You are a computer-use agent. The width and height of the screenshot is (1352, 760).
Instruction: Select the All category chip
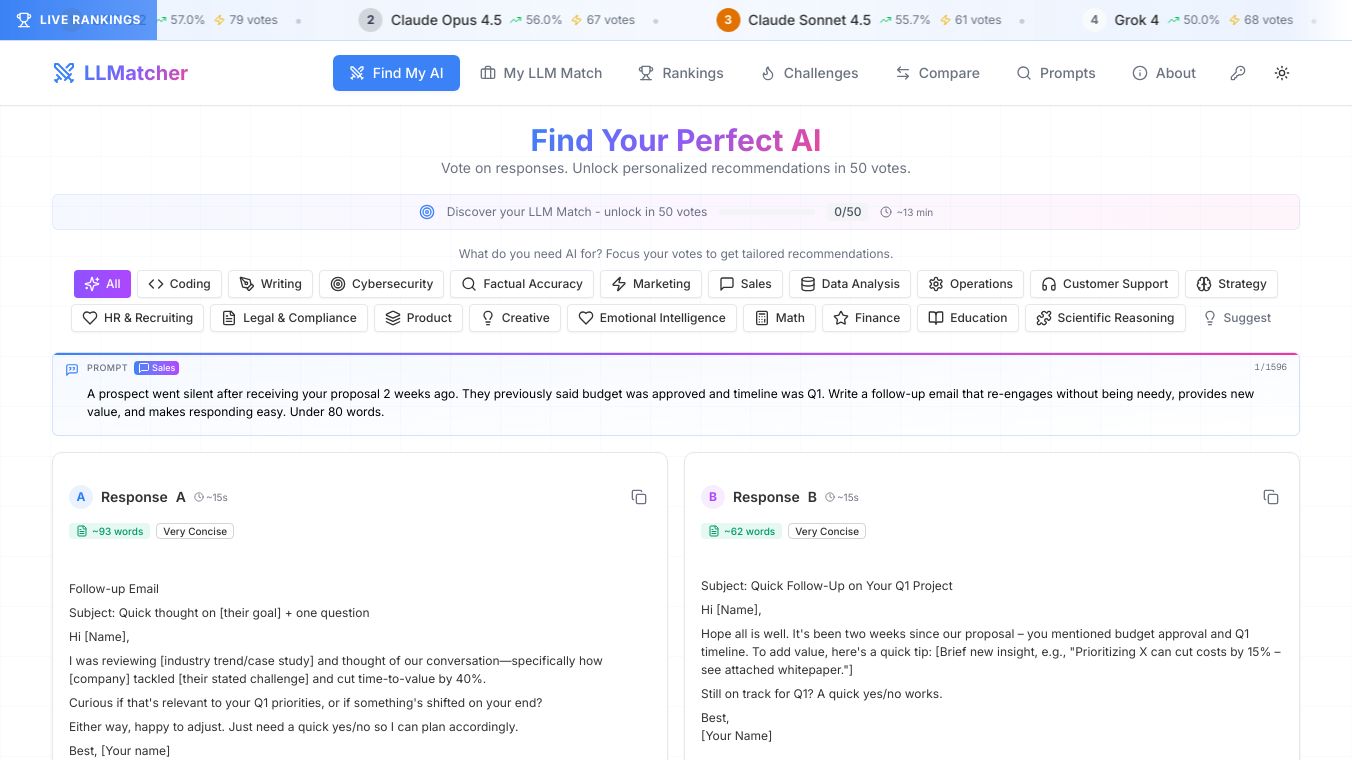102,284
